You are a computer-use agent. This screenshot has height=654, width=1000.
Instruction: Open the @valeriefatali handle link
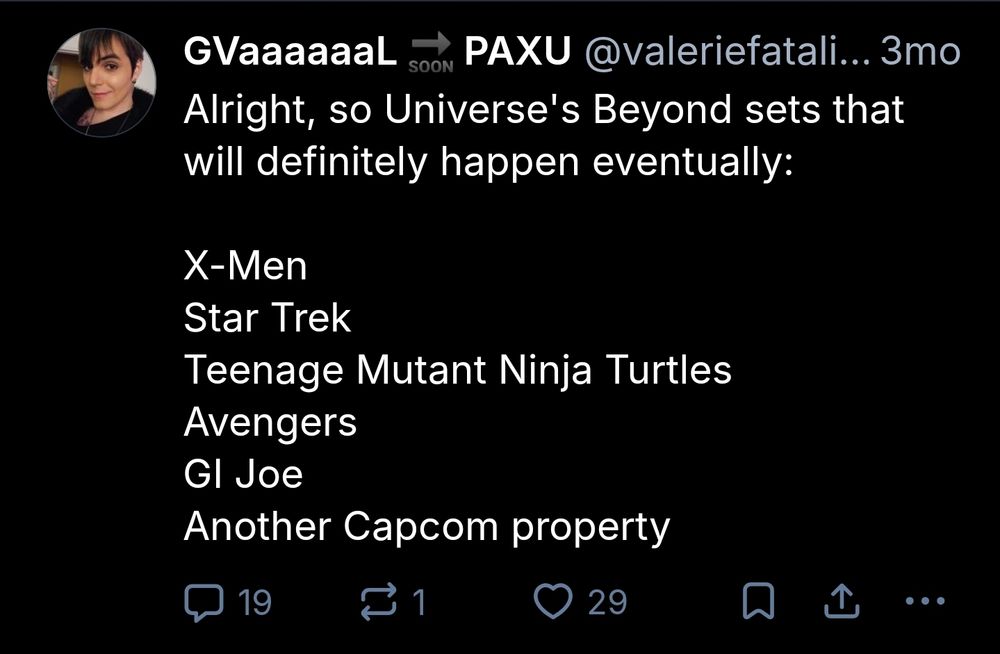point(722,53)
